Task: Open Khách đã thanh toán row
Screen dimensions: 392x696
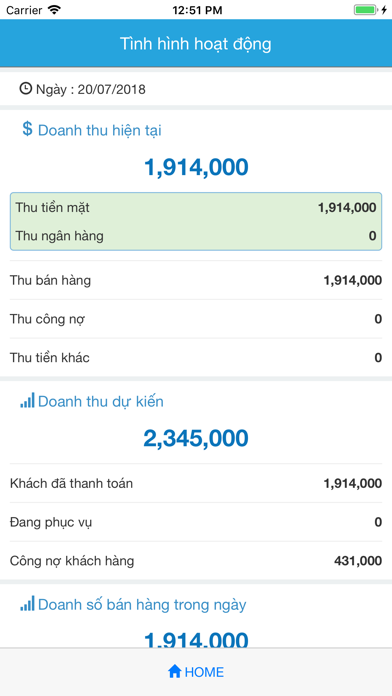Action: (196, 483)
